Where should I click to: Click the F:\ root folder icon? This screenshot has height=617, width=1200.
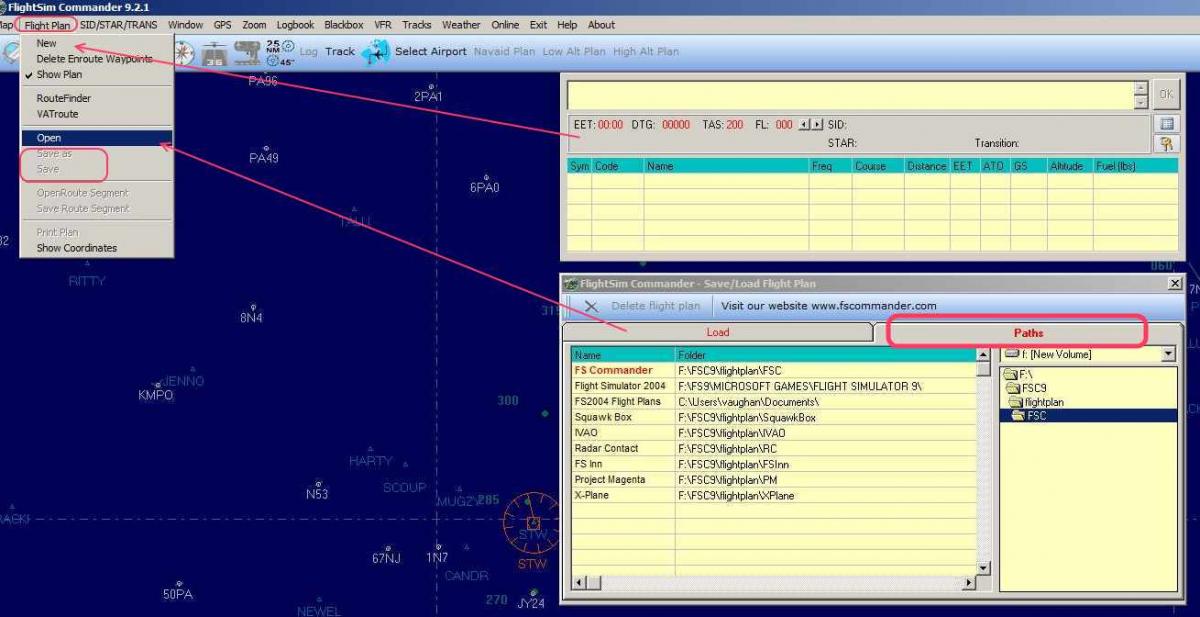pos(1011,373)
